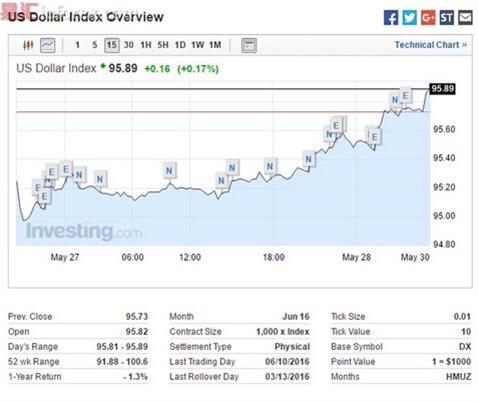Switch to area line chart type
478x401 pixels.
47,45
